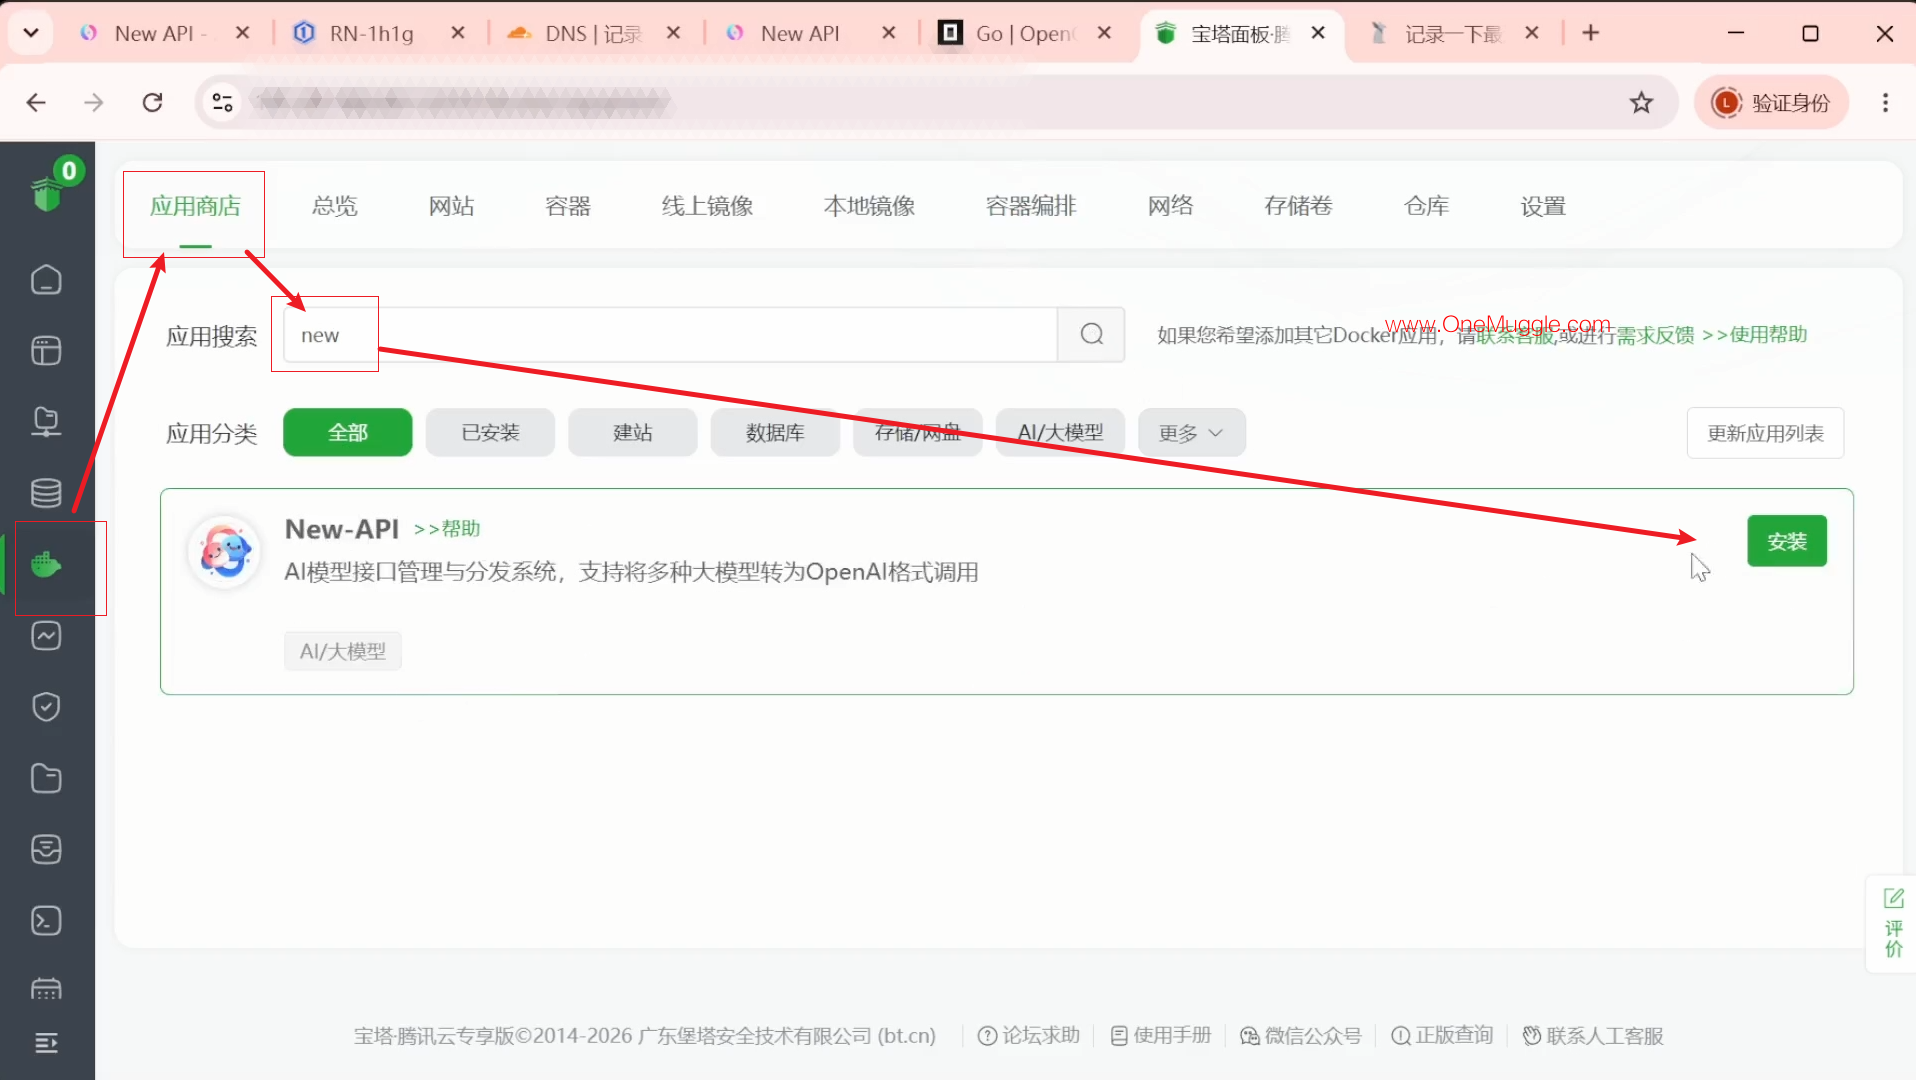Toggle the sidebar menu list icon at the bottom

click(x=46, y=1043)
